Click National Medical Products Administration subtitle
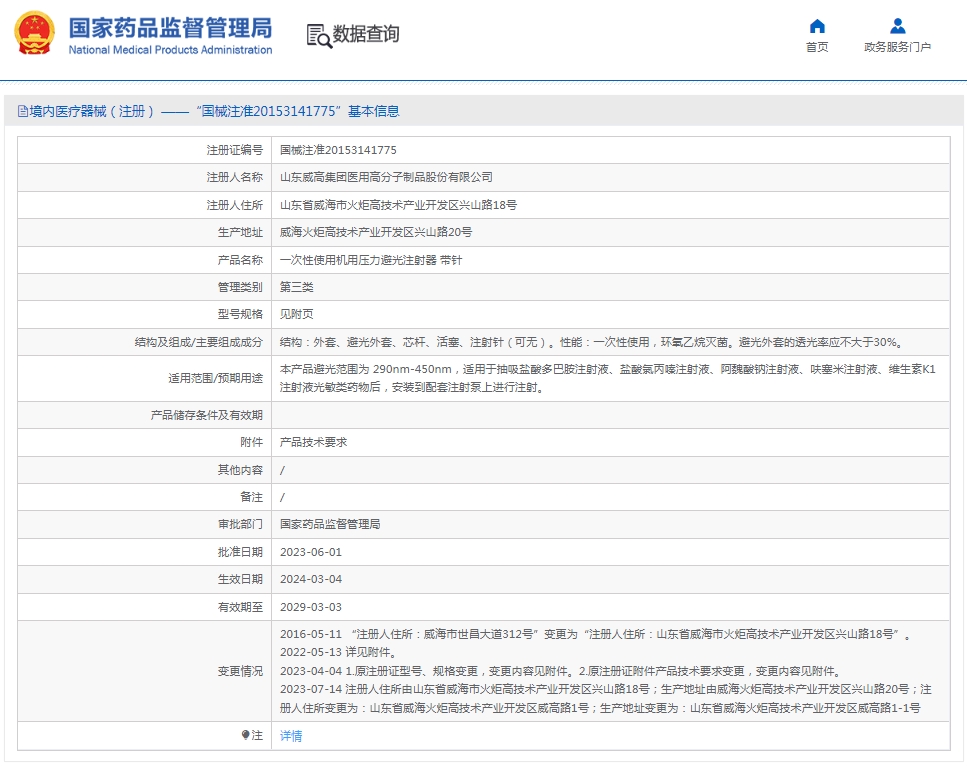 170,50
